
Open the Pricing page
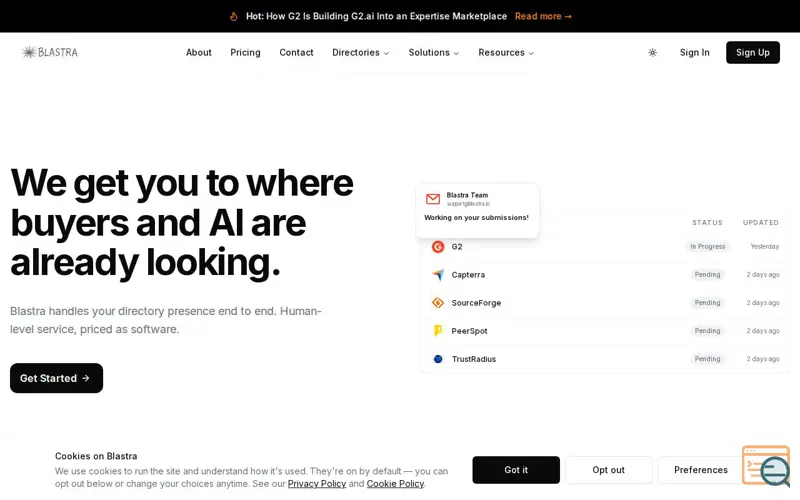(x=245, y=53)
